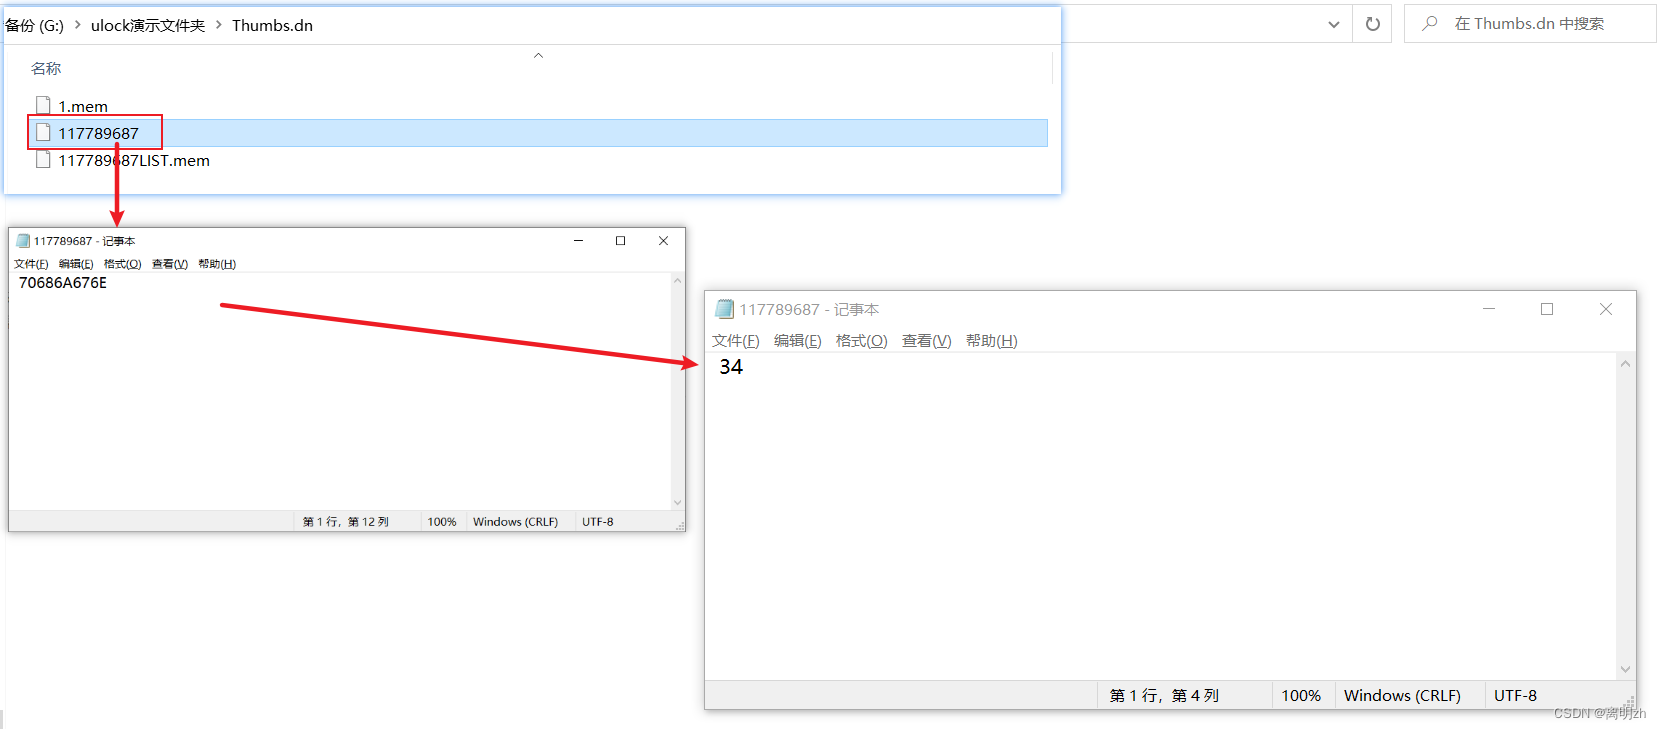Minimize the large Notepad window
Image resolution: width=1661 pixels, height=729 pixels.
point(1489,309)
